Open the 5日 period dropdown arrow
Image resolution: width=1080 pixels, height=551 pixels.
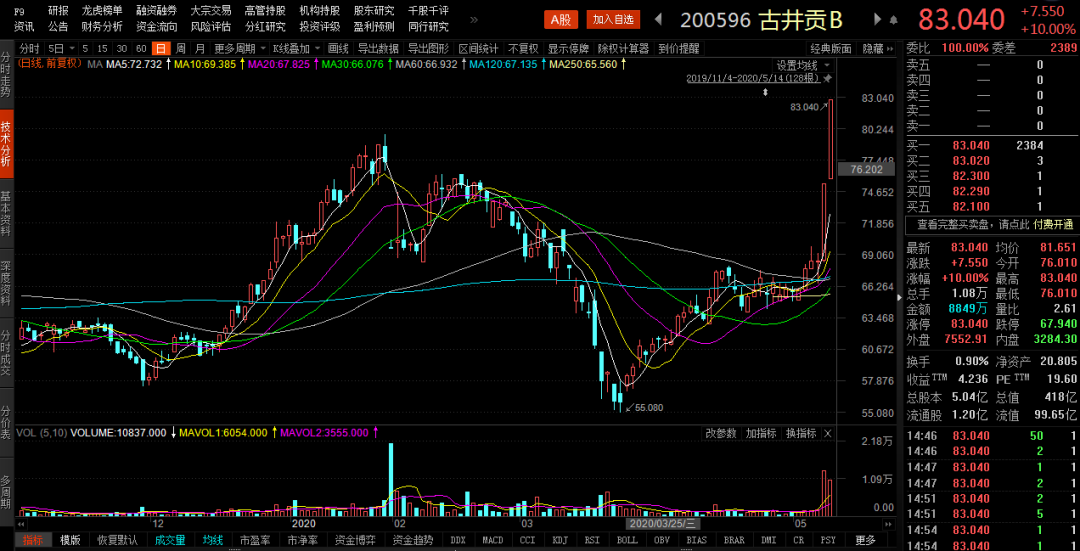71,49
